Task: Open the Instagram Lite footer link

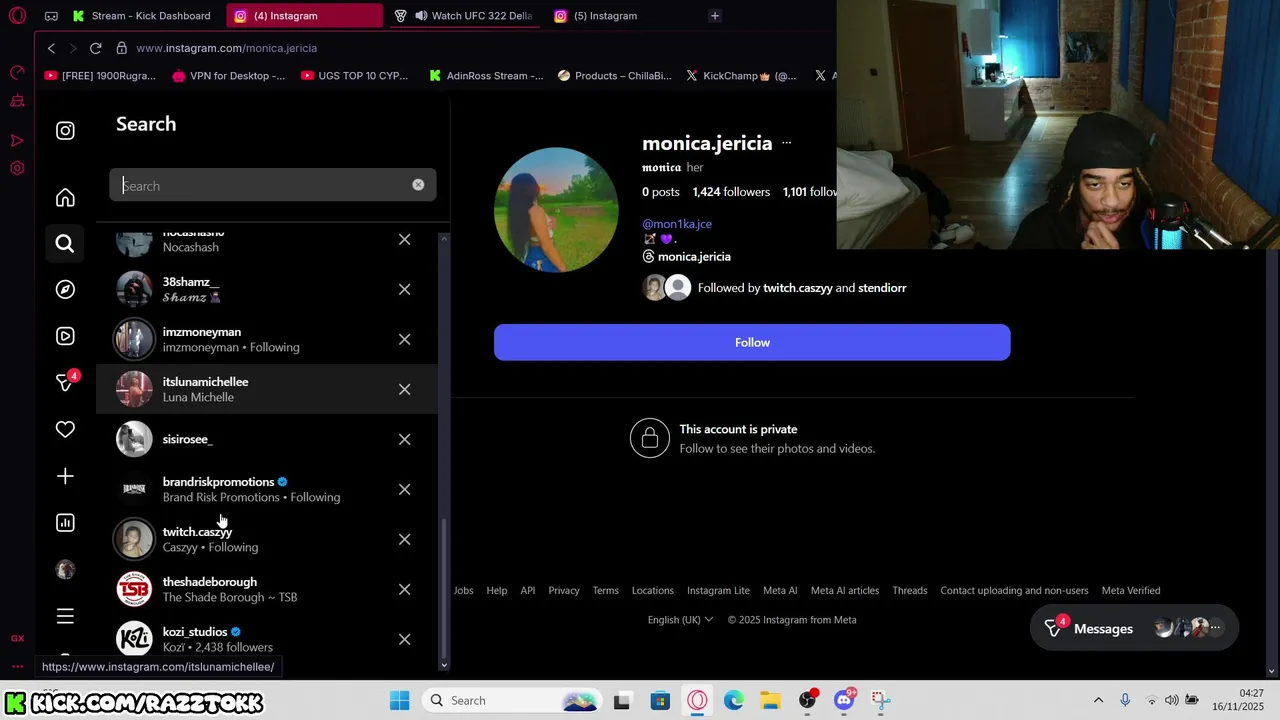Action: (x=718, y=591)
